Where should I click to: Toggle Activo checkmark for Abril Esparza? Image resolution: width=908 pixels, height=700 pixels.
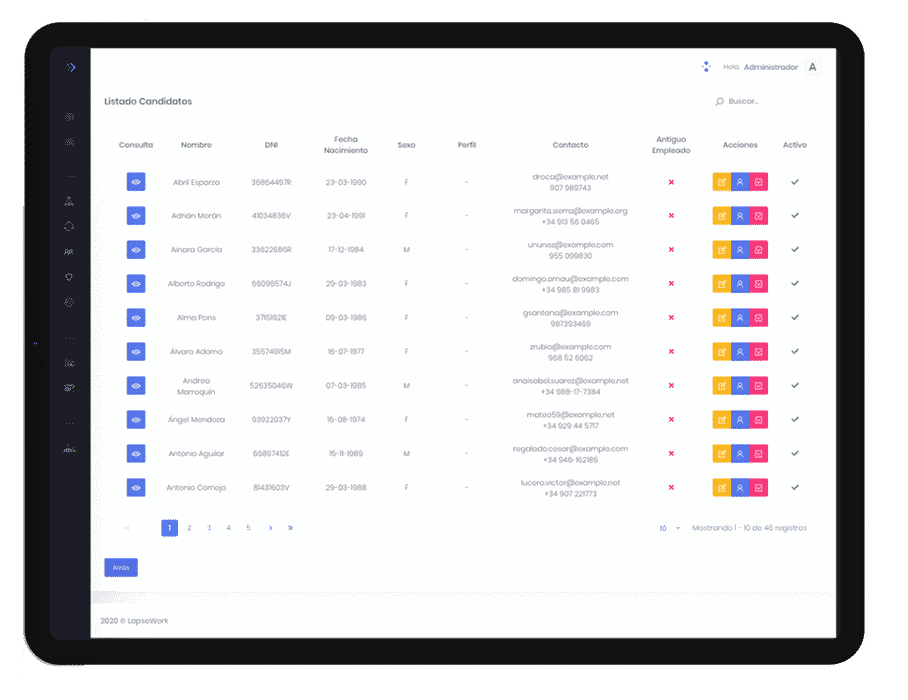(795, 182)
